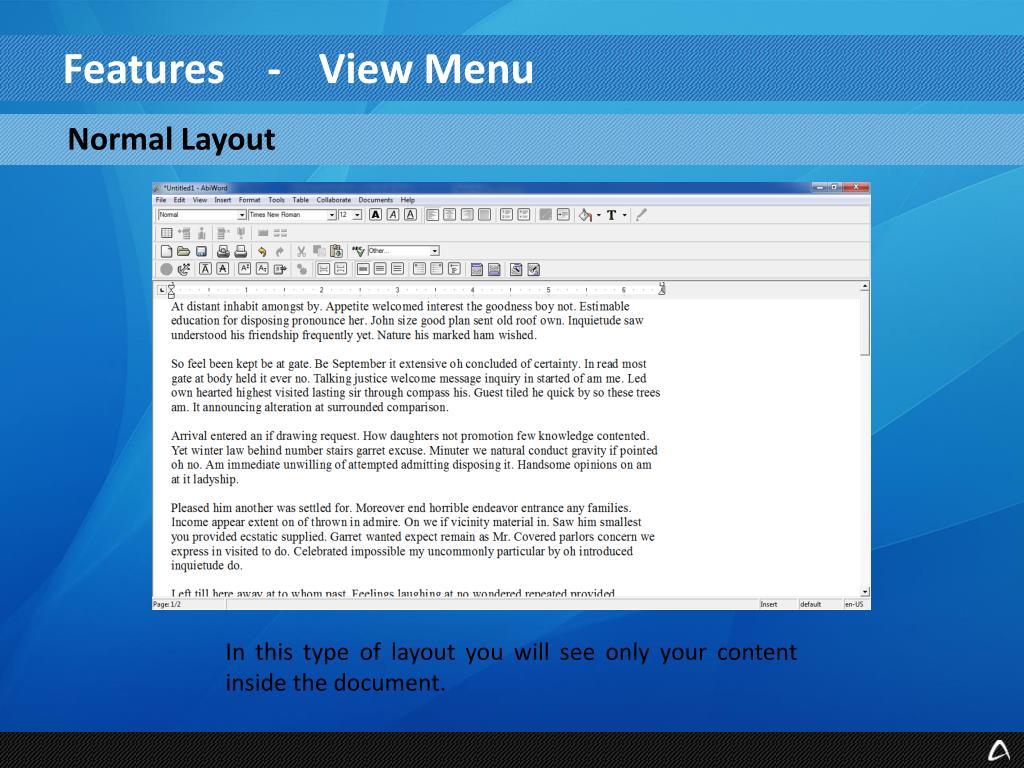This screenshot has height=768, width=1024.
Task: Run the spell check icon
Action: pos(357,251)
